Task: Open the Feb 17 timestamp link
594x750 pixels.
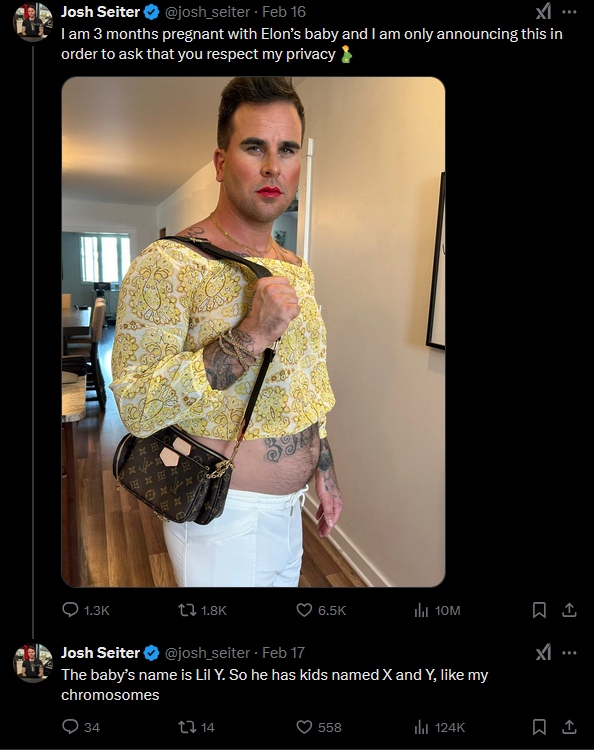Action: click(283, 652)
